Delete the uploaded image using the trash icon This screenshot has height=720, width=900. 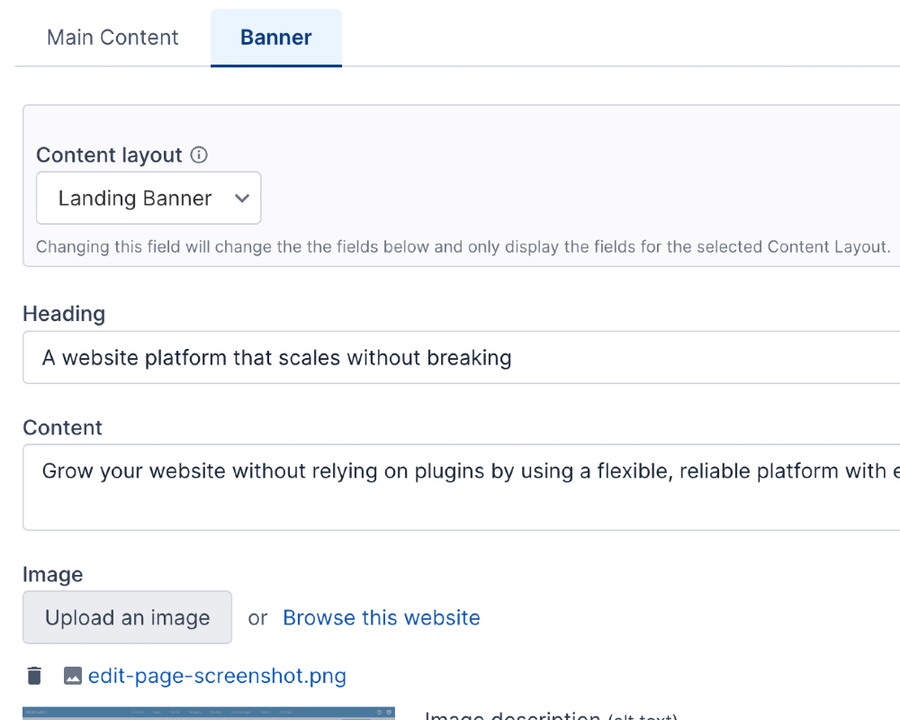[34, 675]
